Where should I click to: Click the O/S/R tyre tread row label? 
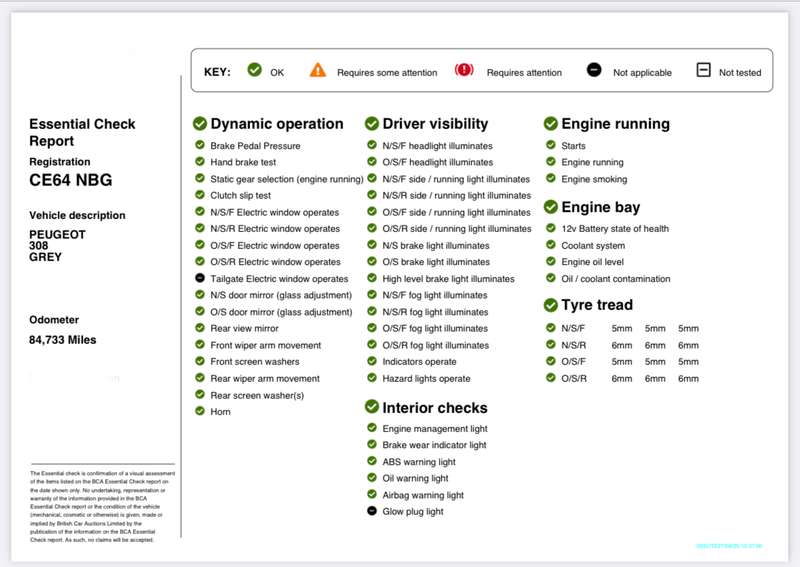[574, 378]
